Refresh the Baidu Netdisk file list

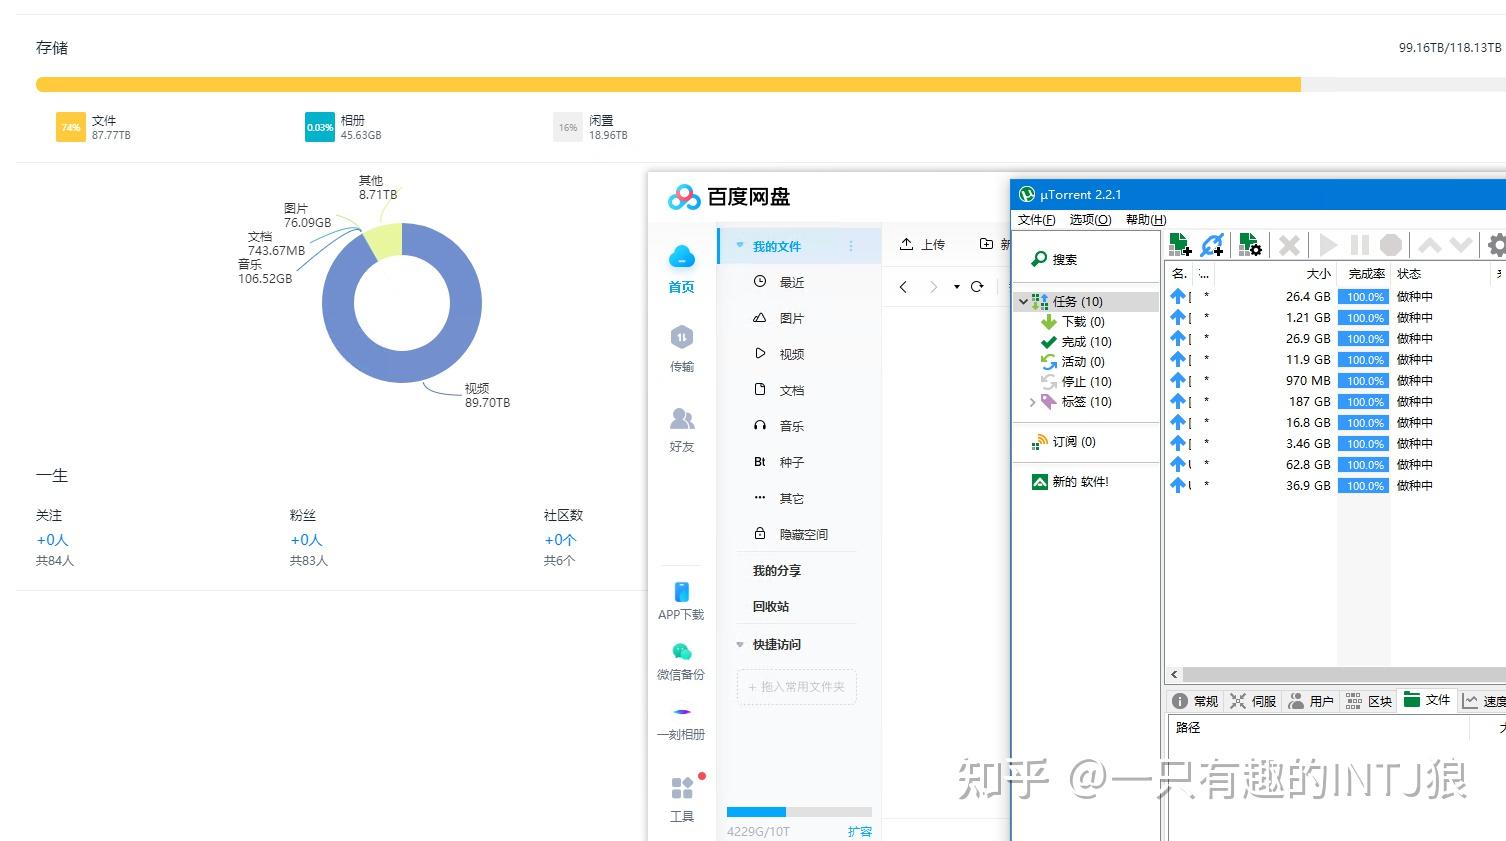click(977, 287)
